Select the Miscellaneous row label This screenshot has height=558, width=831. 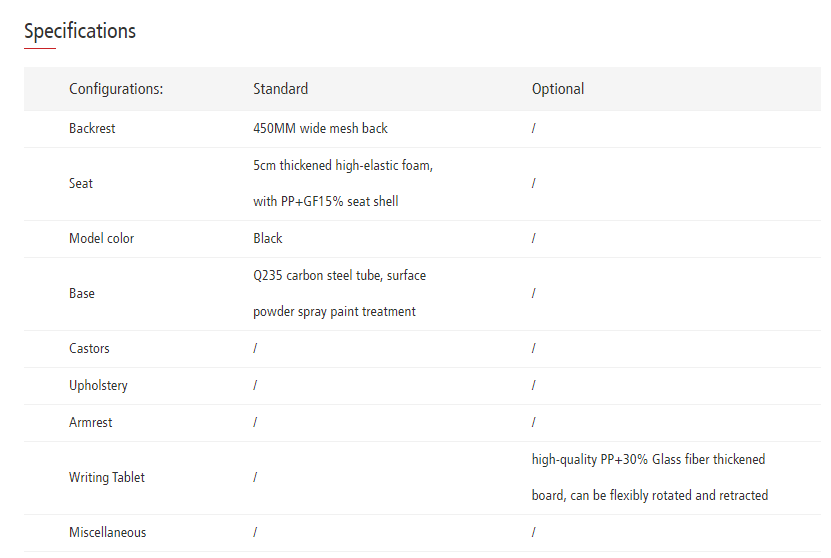107,533
